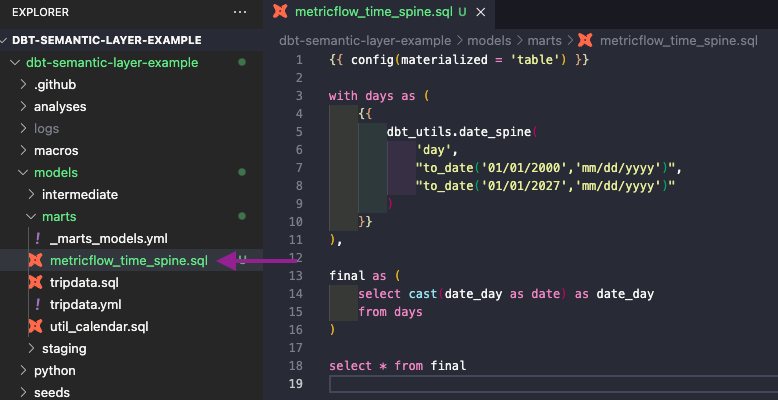Click line number 1 in gutter
Screen dimensions: 778x400
coord(299,60)
